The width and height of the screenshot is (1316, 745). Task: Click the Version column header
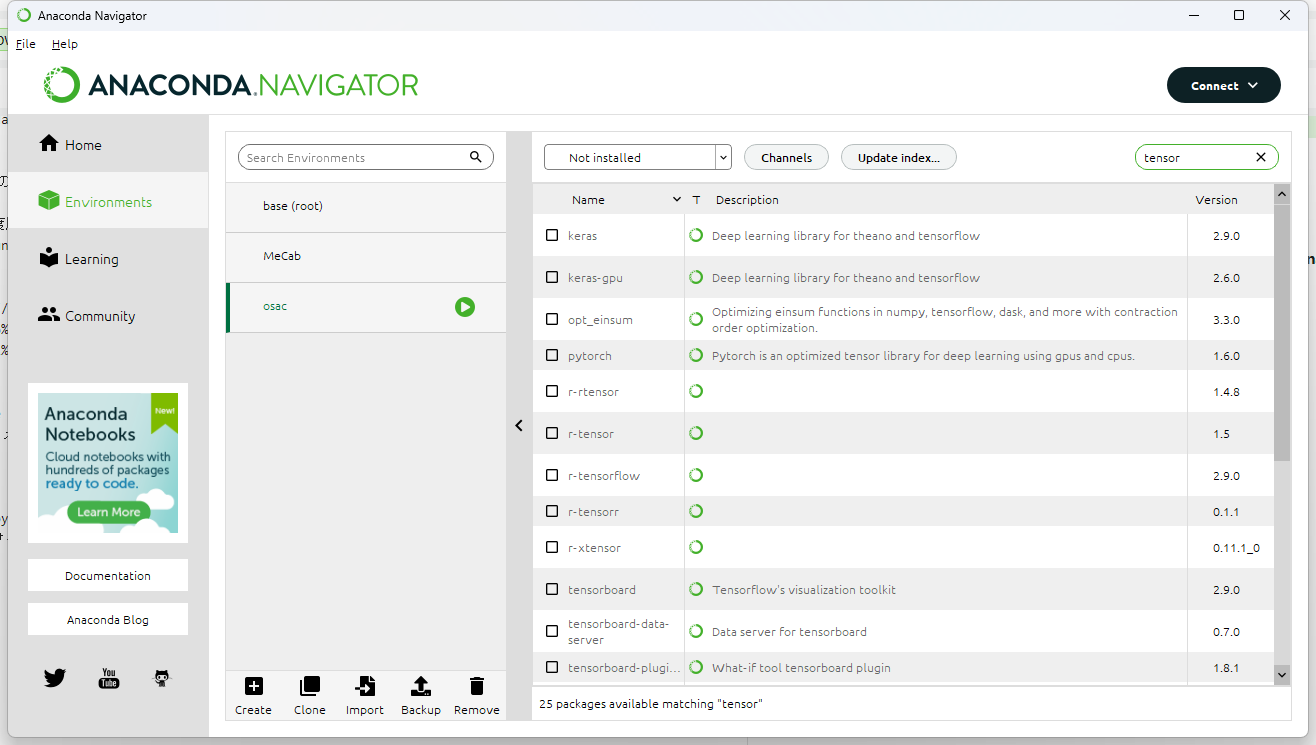[1216, 200]
